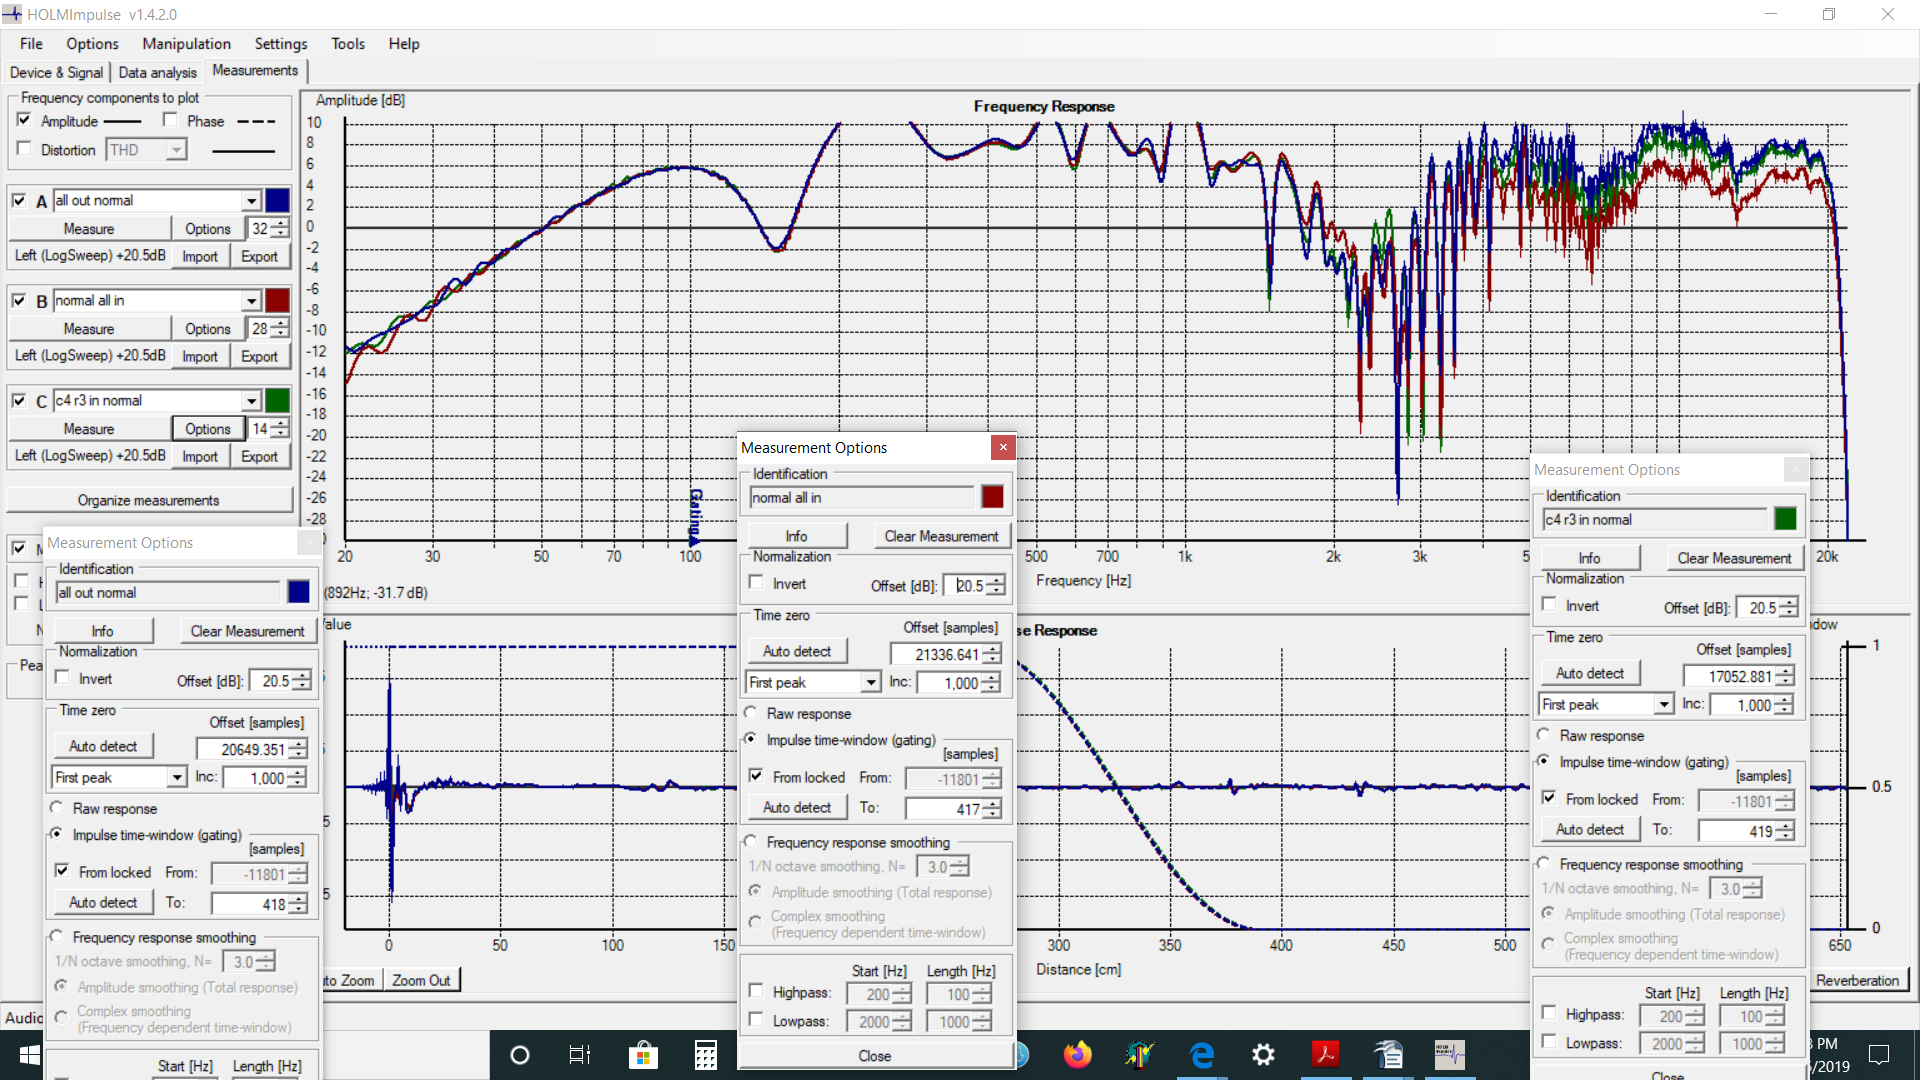The width and height of the screenshot is (1920, 1080).
Task: Adjust measurement B count spinner from 28
Action: coord(281,328)
